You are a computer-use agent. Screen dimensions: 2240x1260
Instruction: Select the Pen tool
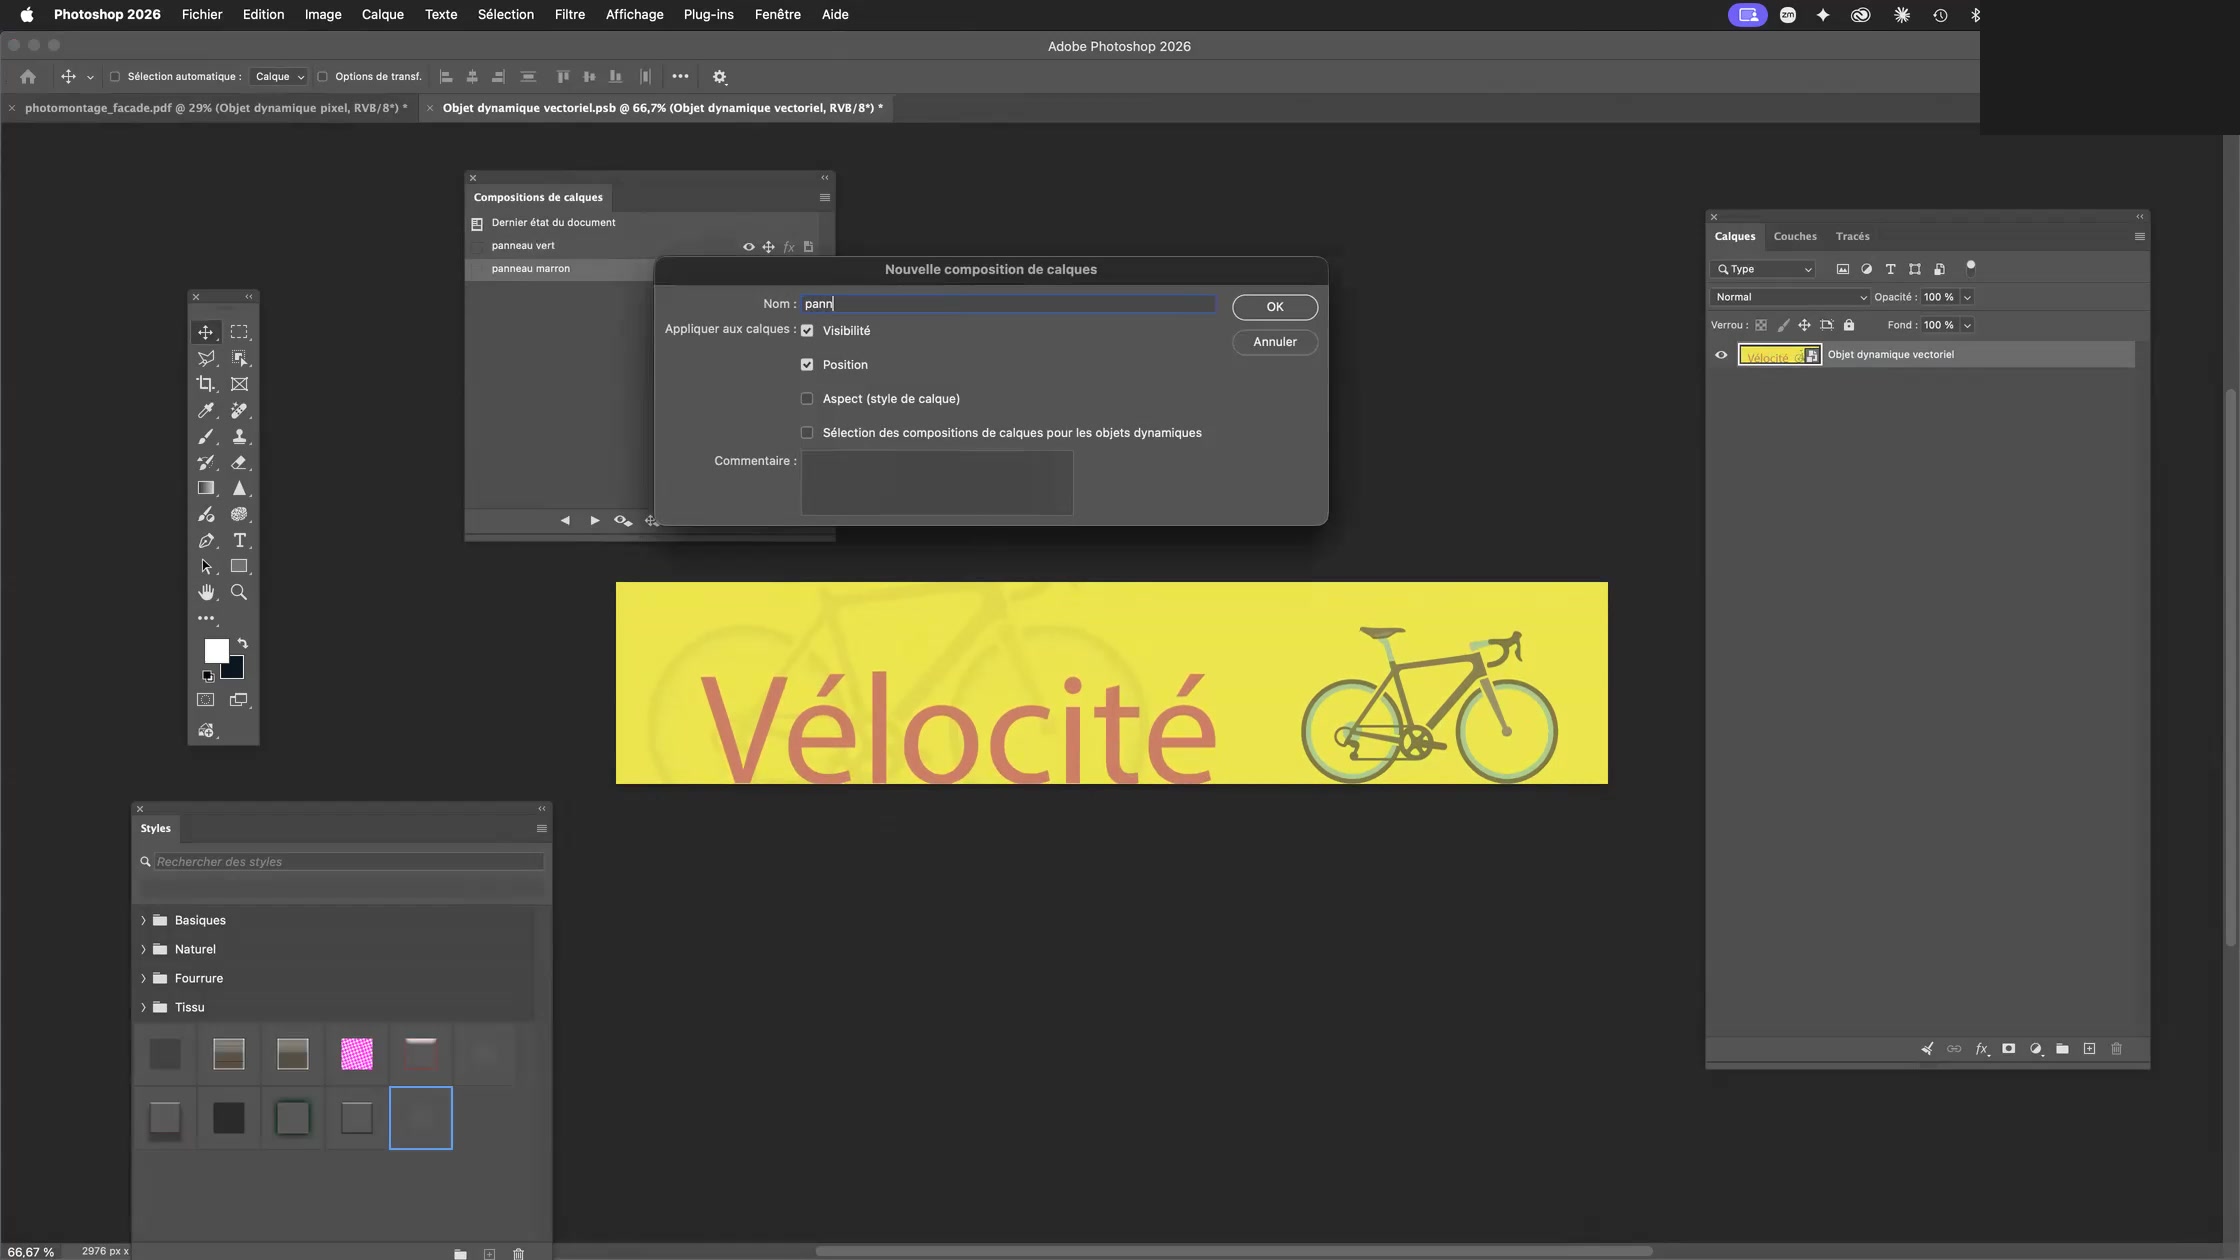[x=205, y=540]
